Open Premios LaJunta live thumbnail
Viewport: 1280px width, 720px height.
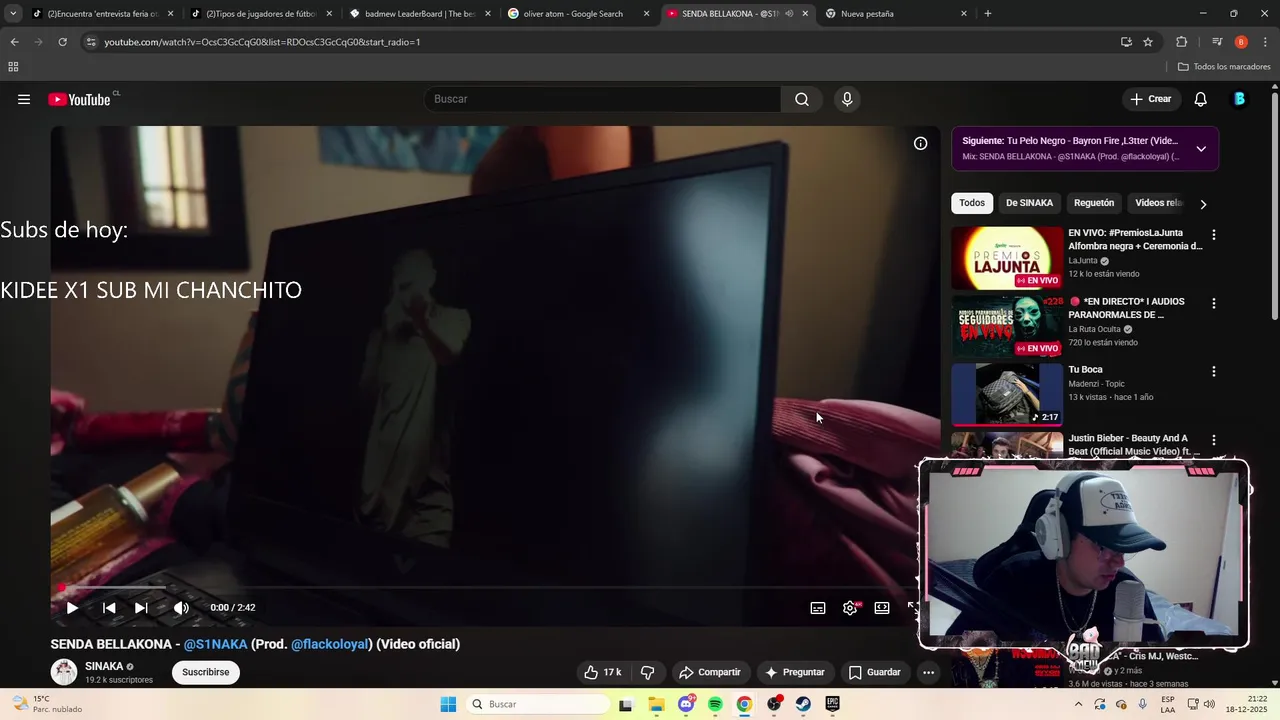[x=1007, y=258]
